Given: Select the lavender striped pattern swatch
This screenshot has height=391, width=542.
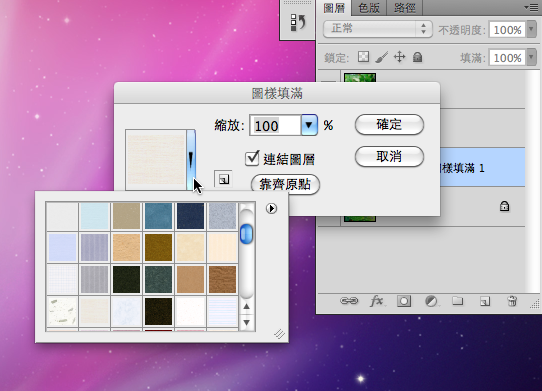Looking at the screenshot, I should [x=94, y=247].
